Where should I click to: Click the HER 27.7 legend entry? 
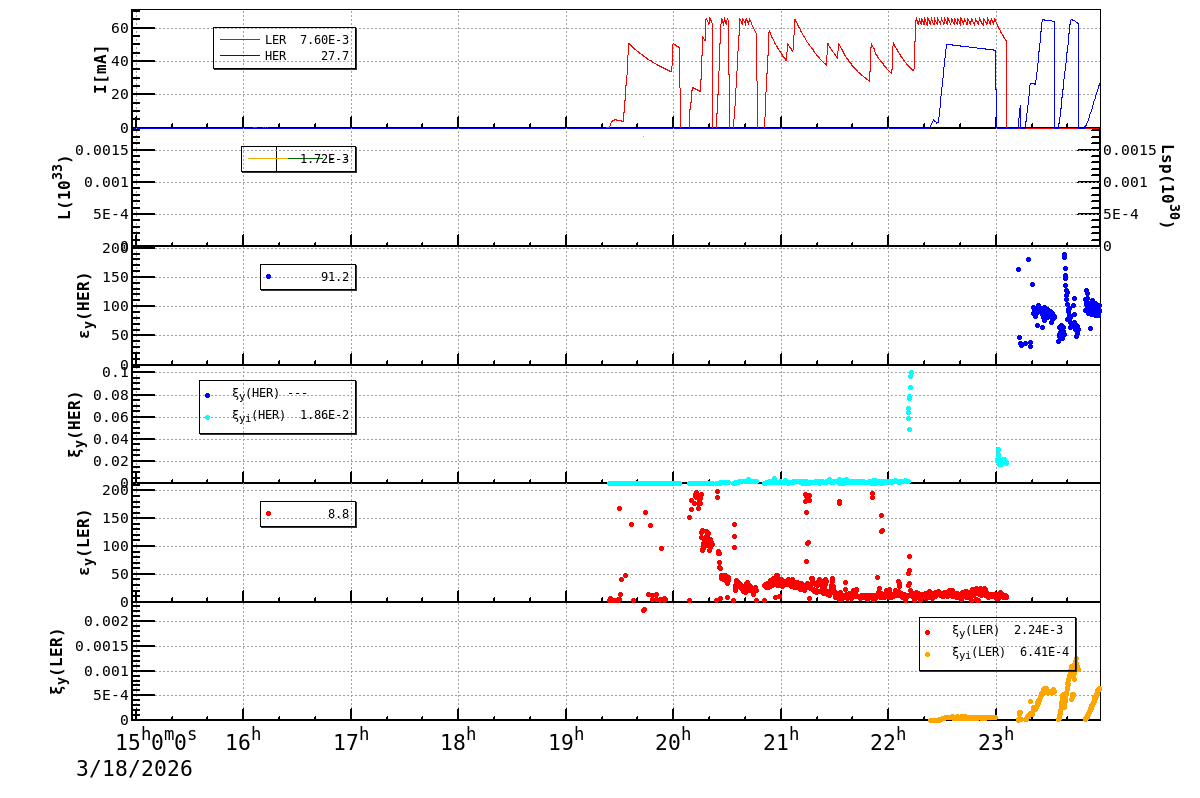tap(284, 56)
